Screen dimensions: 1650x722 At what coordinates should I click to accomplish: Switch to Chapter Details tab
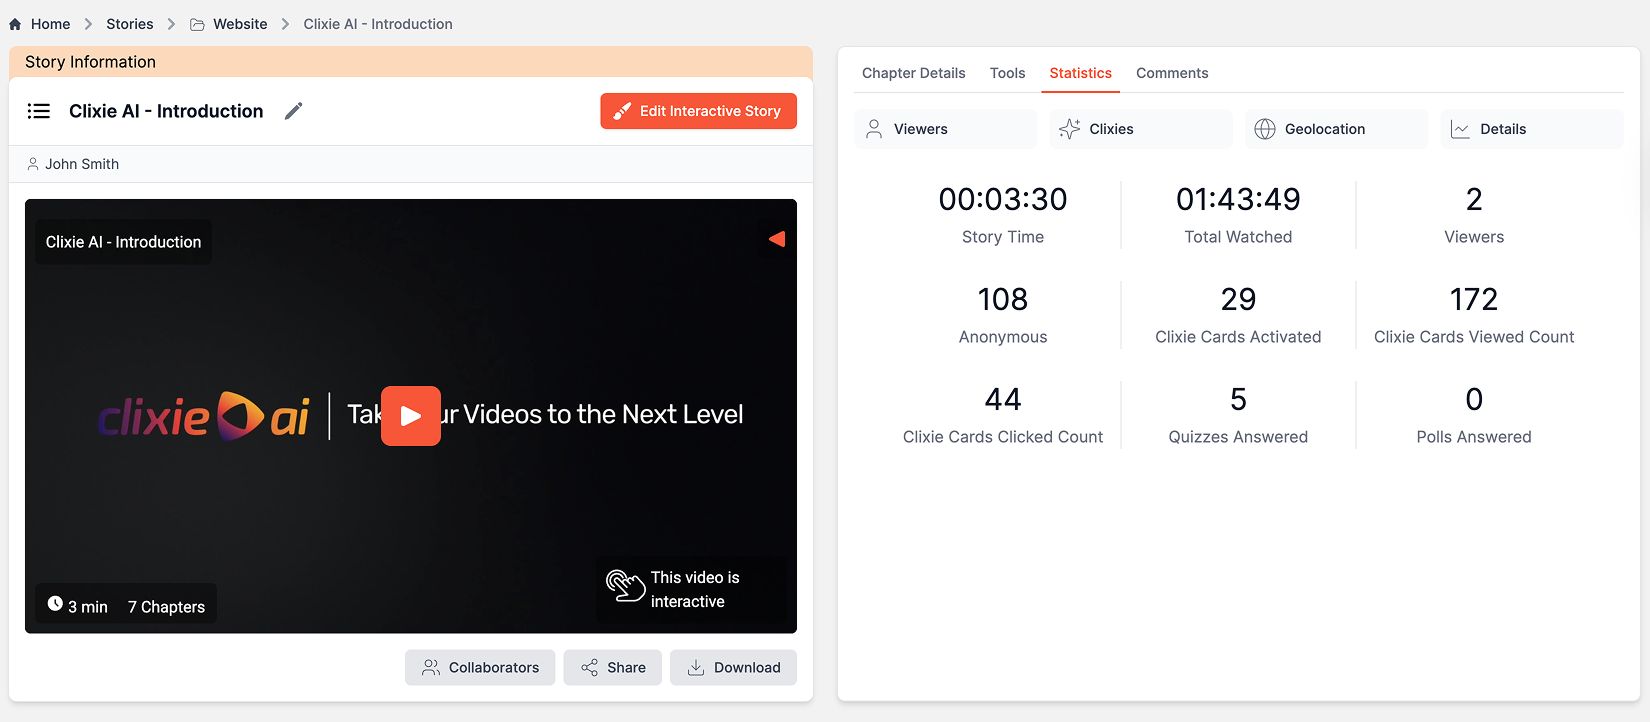(x=914, y=73)
